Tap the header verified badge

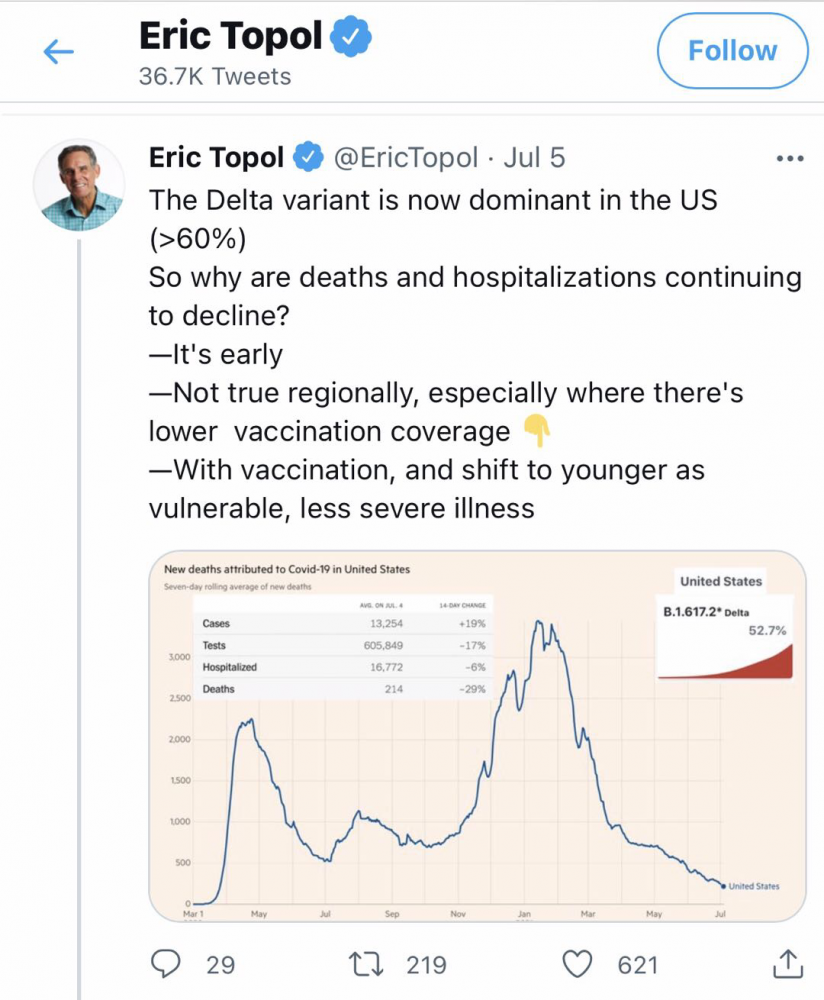[352, 37]
